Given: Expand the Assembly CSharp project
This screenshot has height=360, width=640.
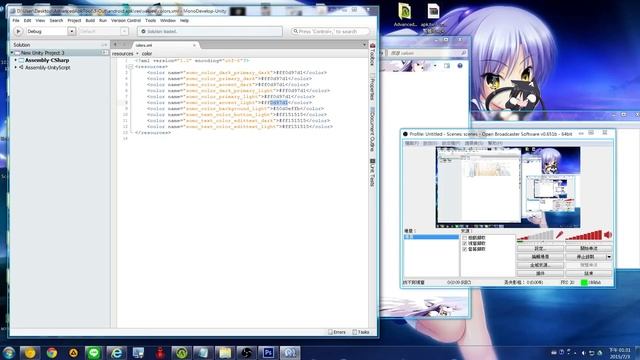Looking at the screenshot, I should tap(16, 60).
